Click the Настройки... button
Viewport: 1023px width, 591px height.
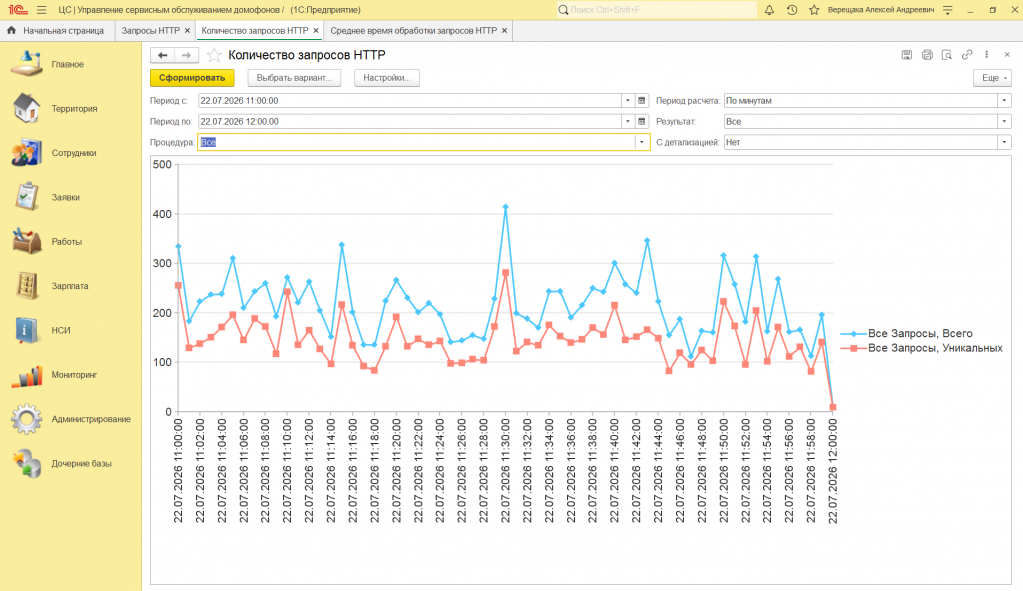[387, 78]
